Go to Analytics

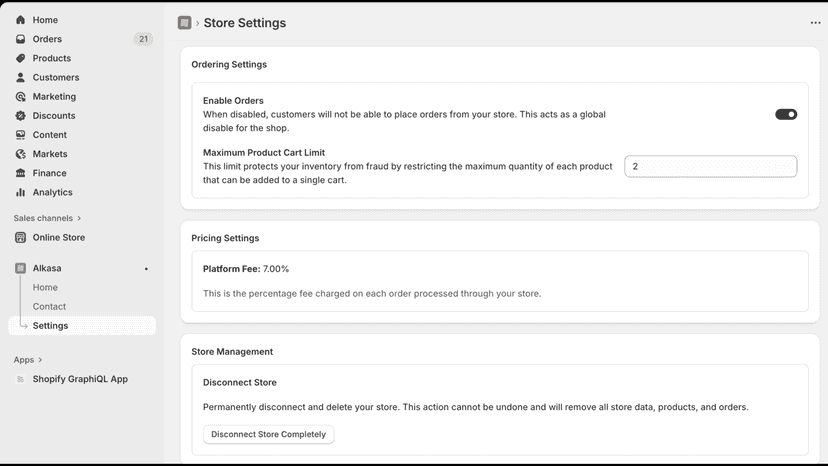point(52,192)
